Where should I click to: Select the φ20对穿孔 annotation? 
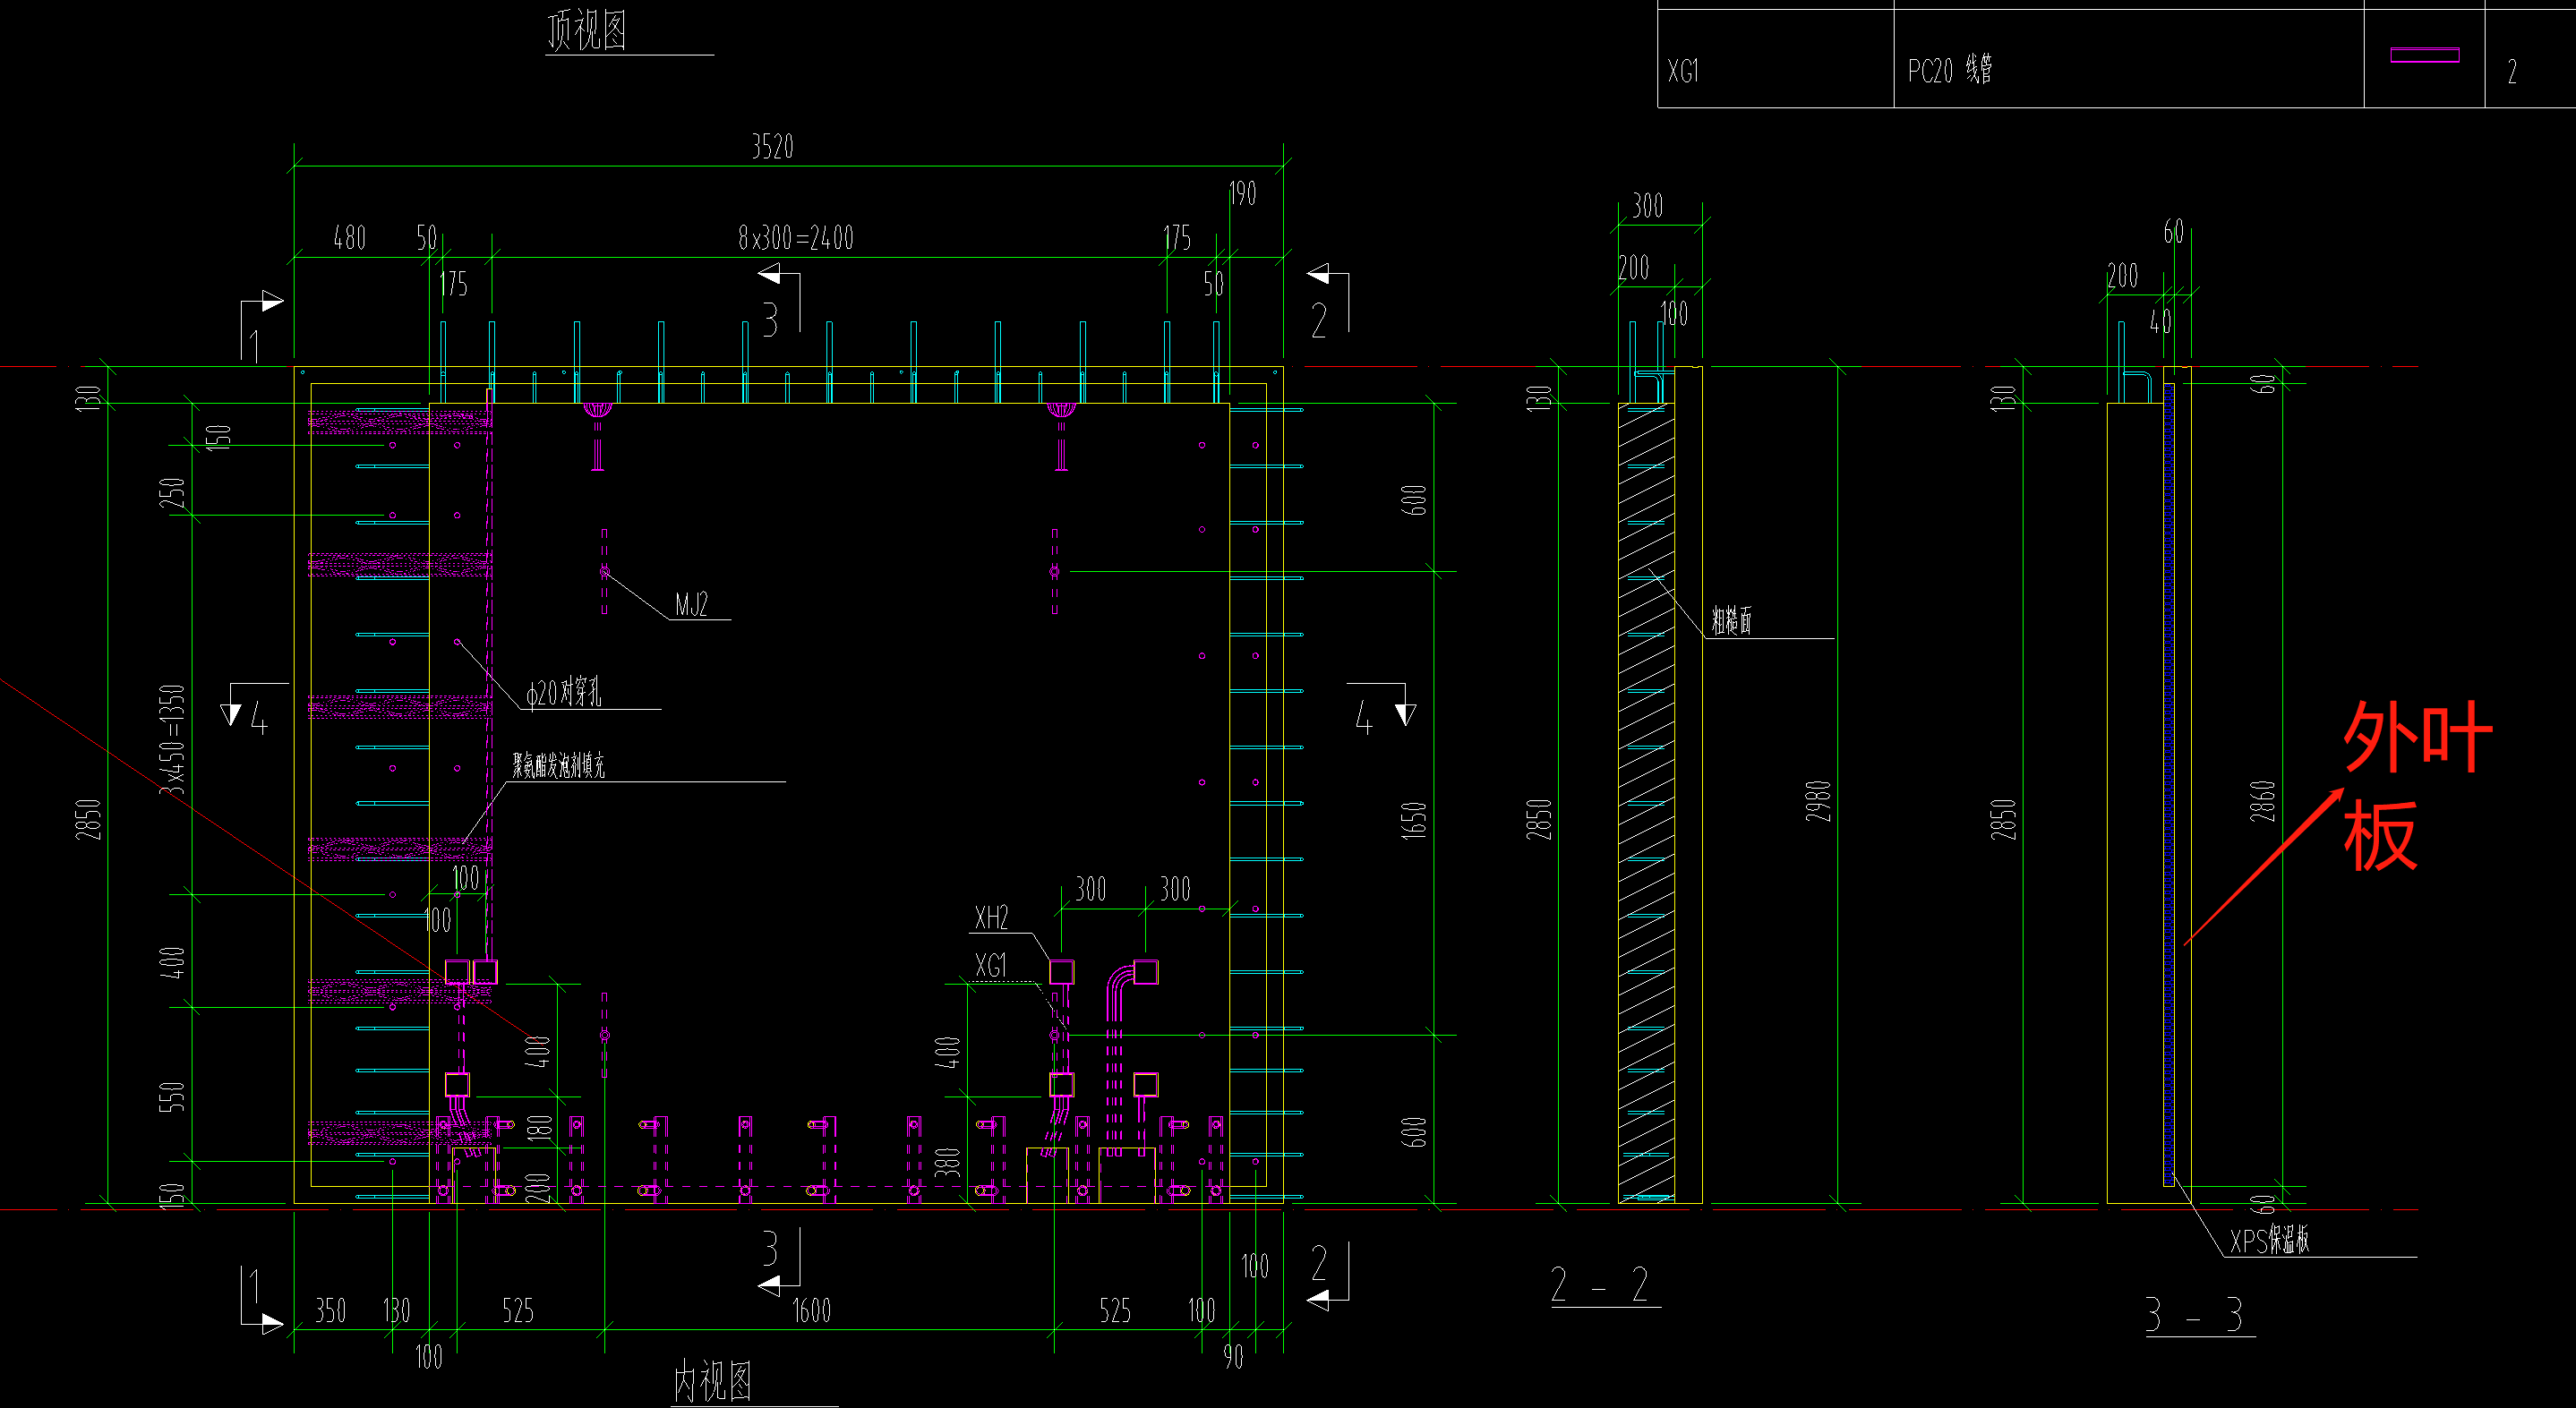pyautogui.click(x=564, y=692)
